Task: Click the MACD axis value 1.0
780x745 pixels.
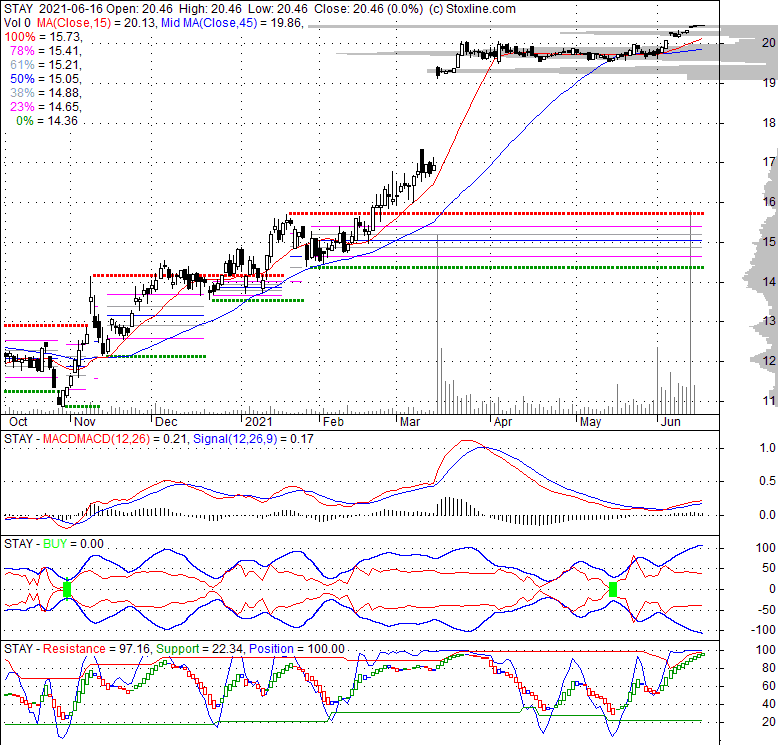Action: 768,448
